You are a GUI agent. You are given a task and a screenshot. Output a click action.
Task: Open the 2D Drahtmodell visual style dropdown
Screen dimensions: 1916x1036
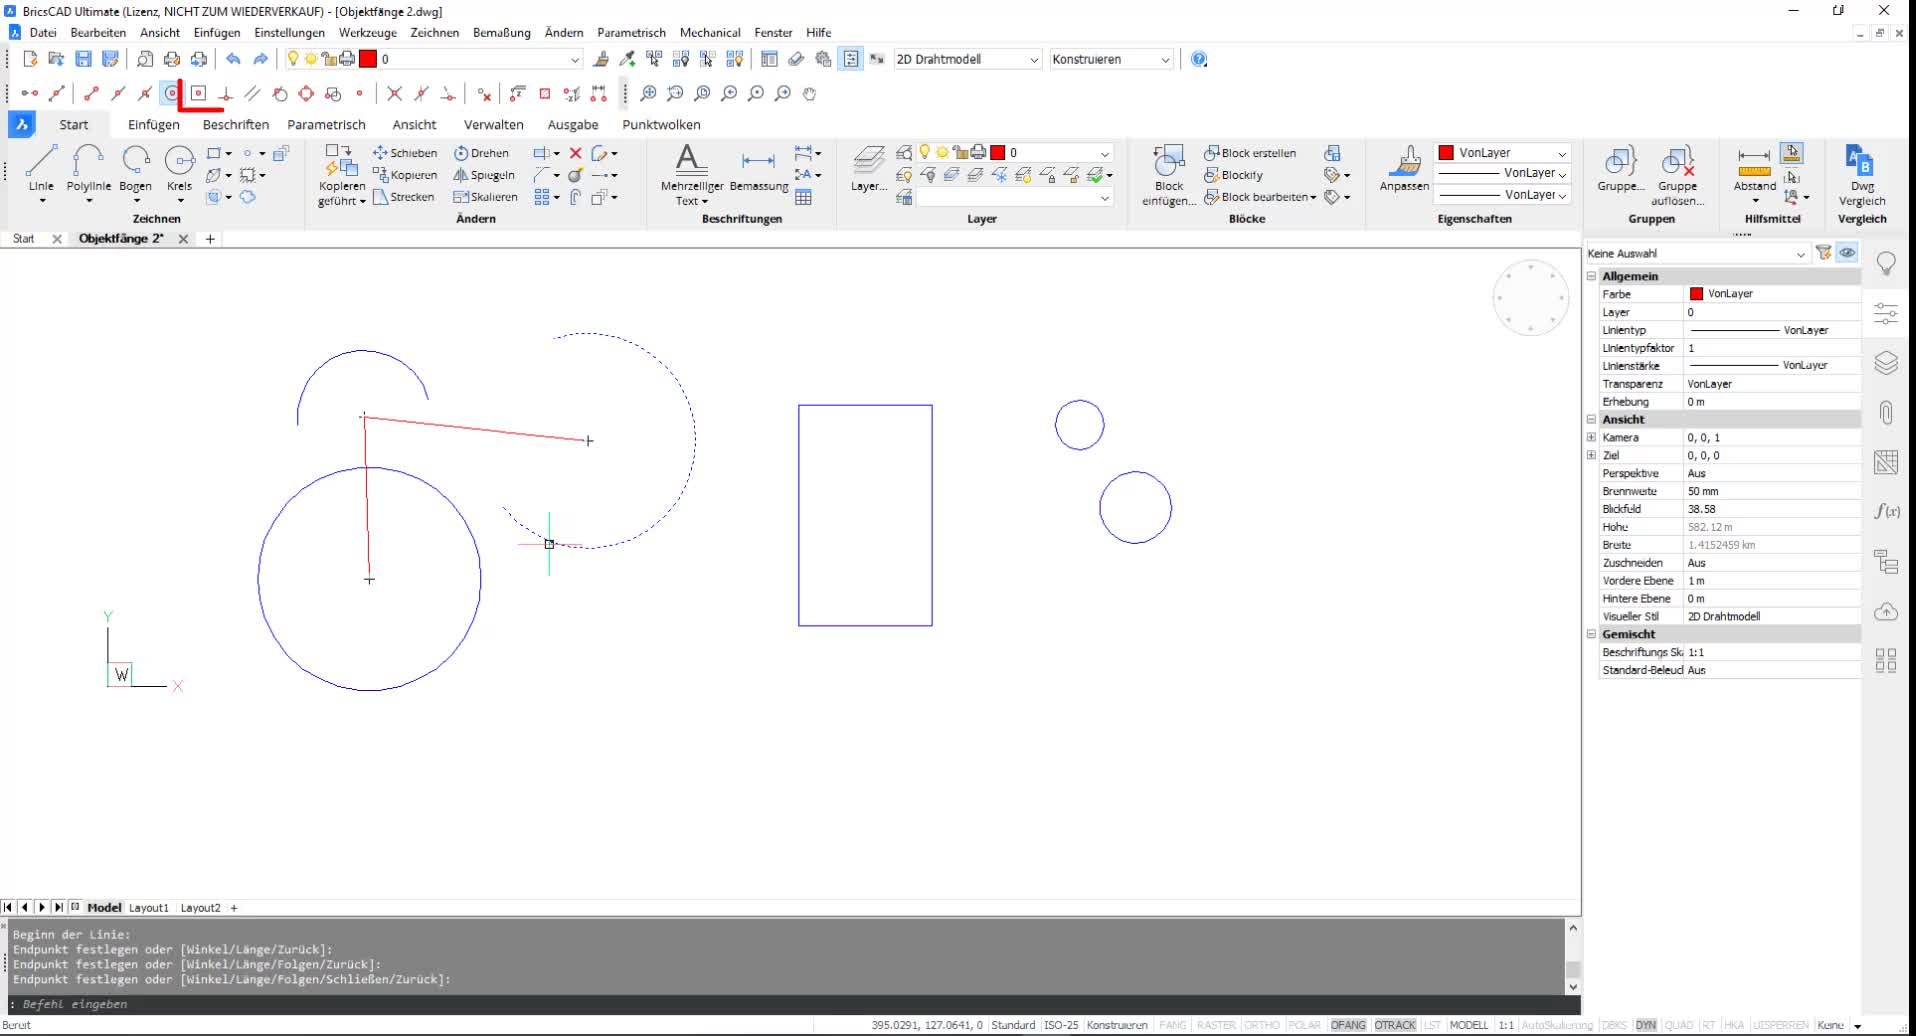pyautogui.click(x=967, y=59)
